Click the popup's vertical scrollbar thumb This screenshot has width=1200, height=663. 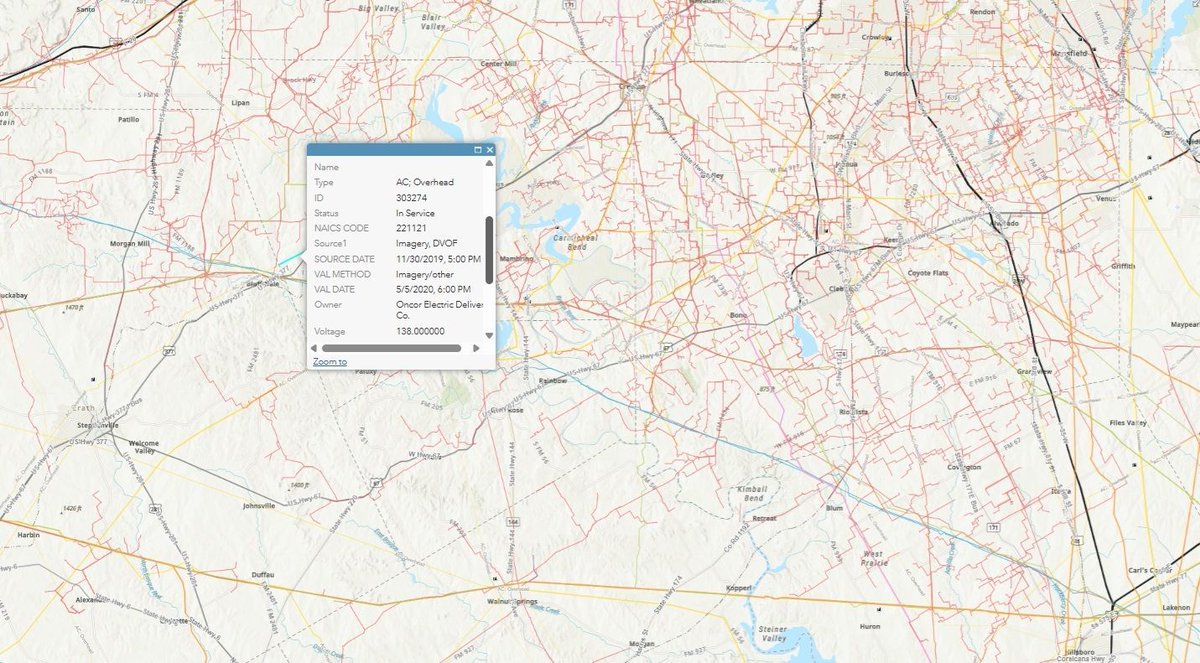489,249
